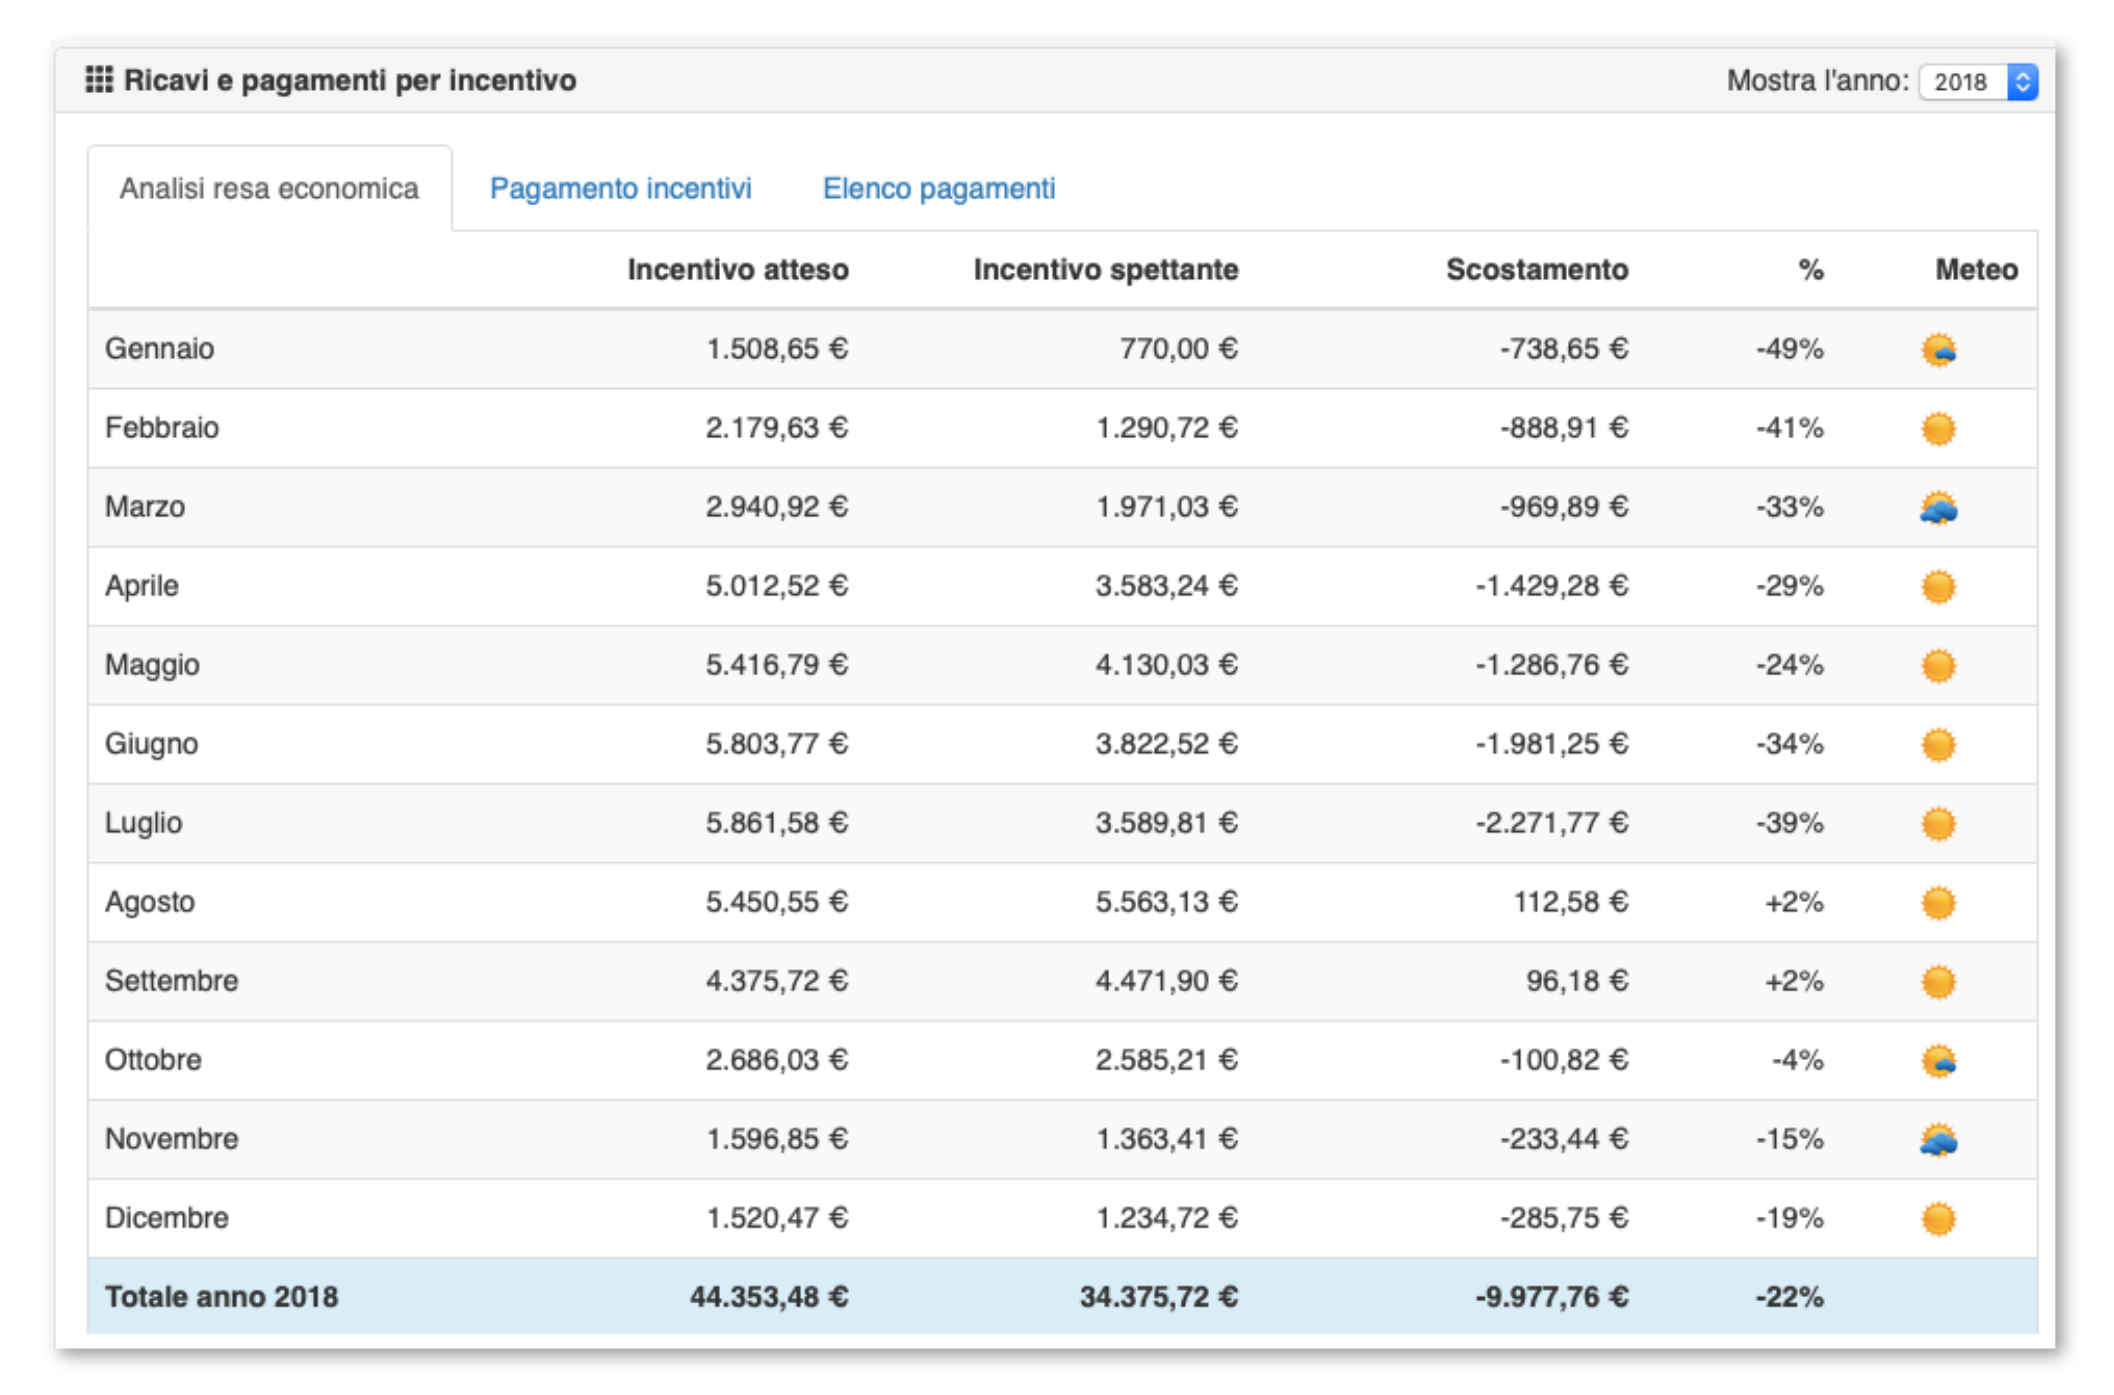
Task: Click the 1.971,03 € value
Action: click(x=1167, y=506)
